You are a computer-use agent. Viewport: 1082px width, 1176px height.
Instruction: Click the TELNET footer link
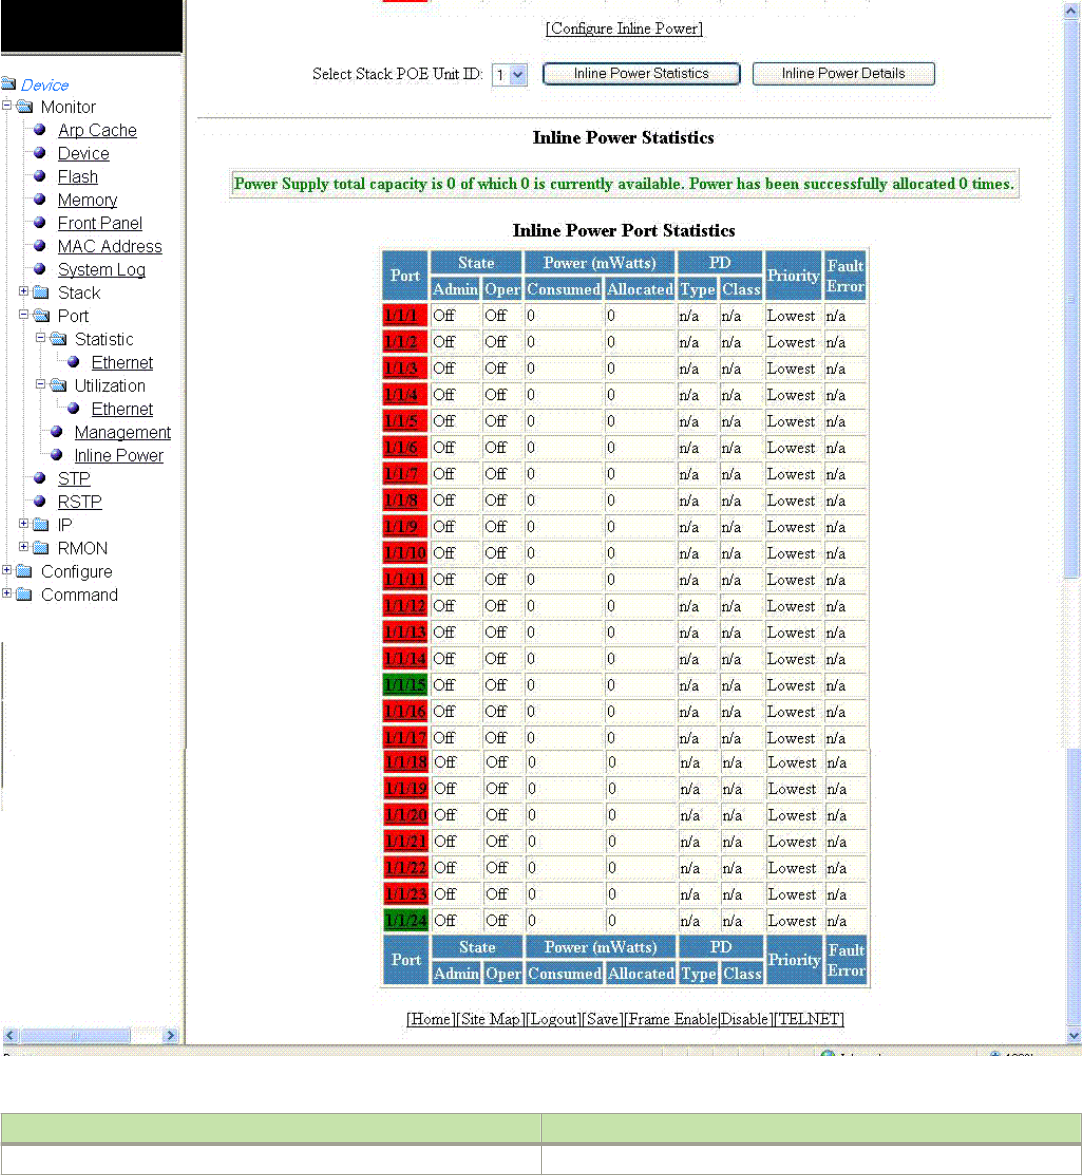(809, 1019)
